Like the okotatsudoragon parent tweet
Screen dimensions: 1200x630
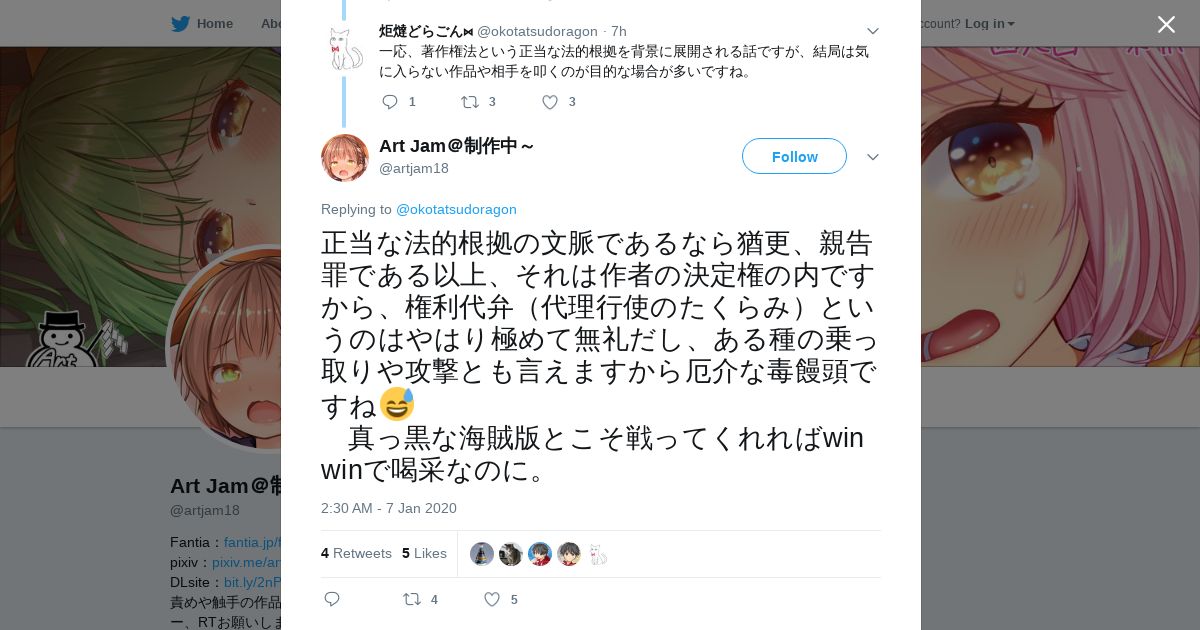(550, 101)
